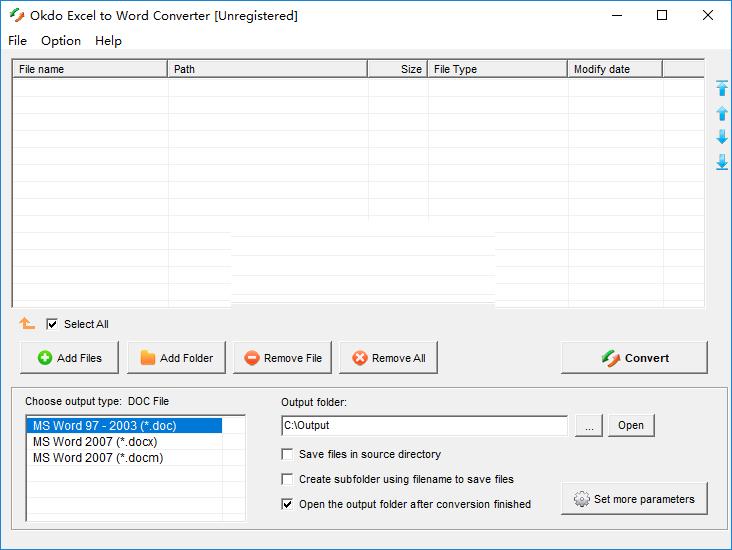Enable Create subfolder using filename option
732x550 pixels.
click(287, 479)
